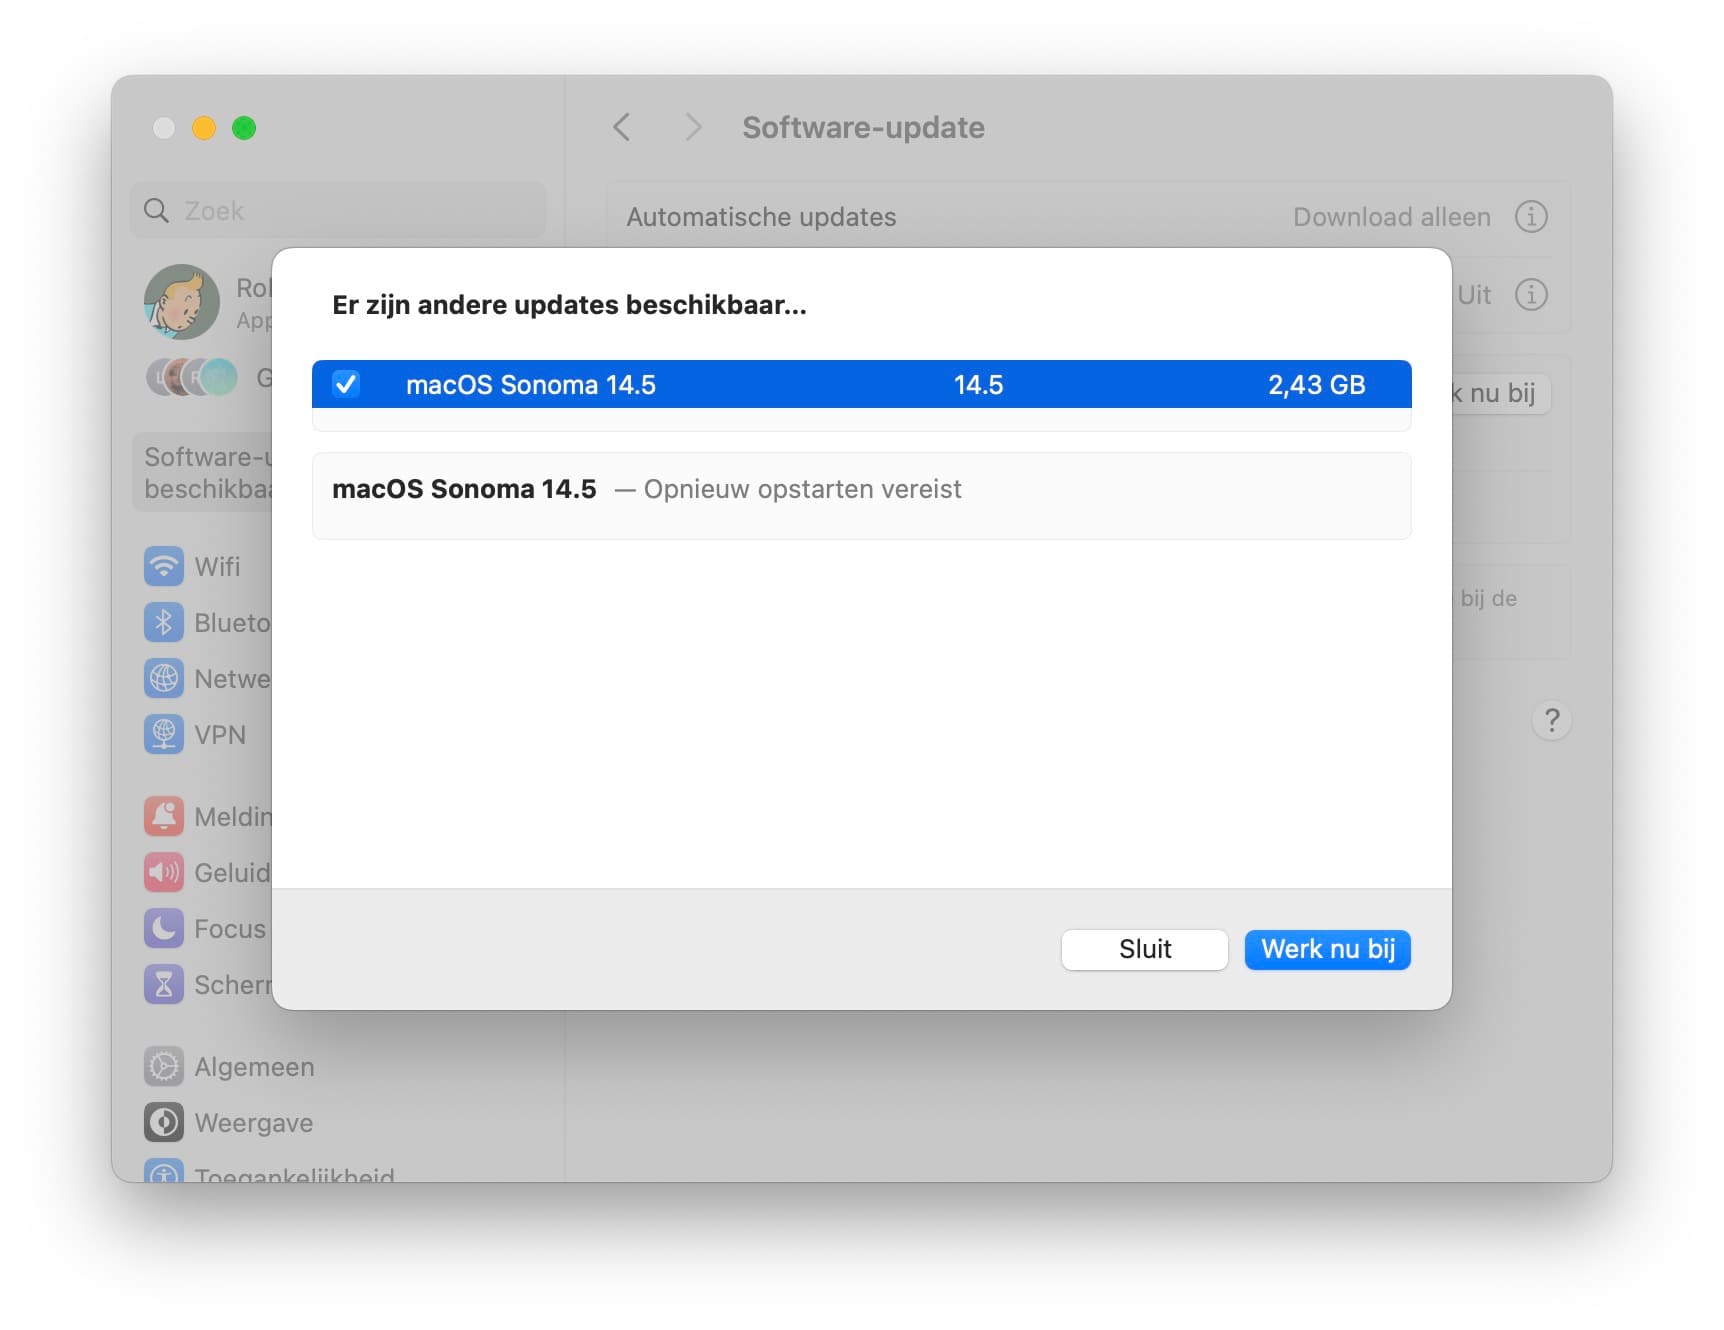Close the dialog with Sluit button

[1144, 949]
